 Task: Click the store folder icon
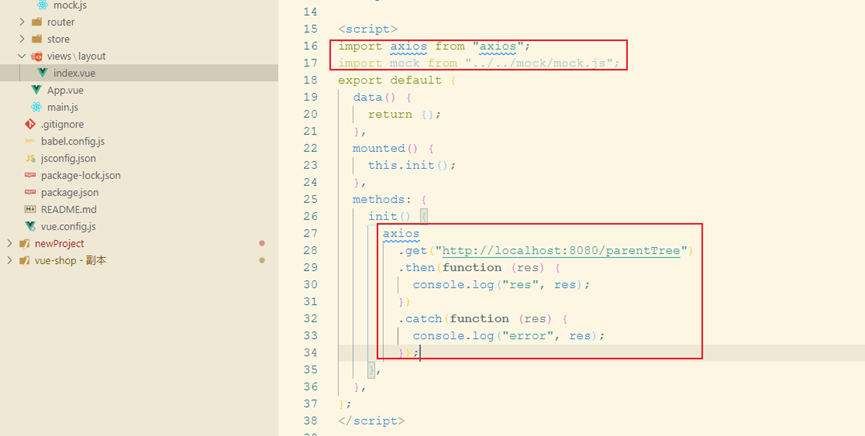[x=37, y=39]
